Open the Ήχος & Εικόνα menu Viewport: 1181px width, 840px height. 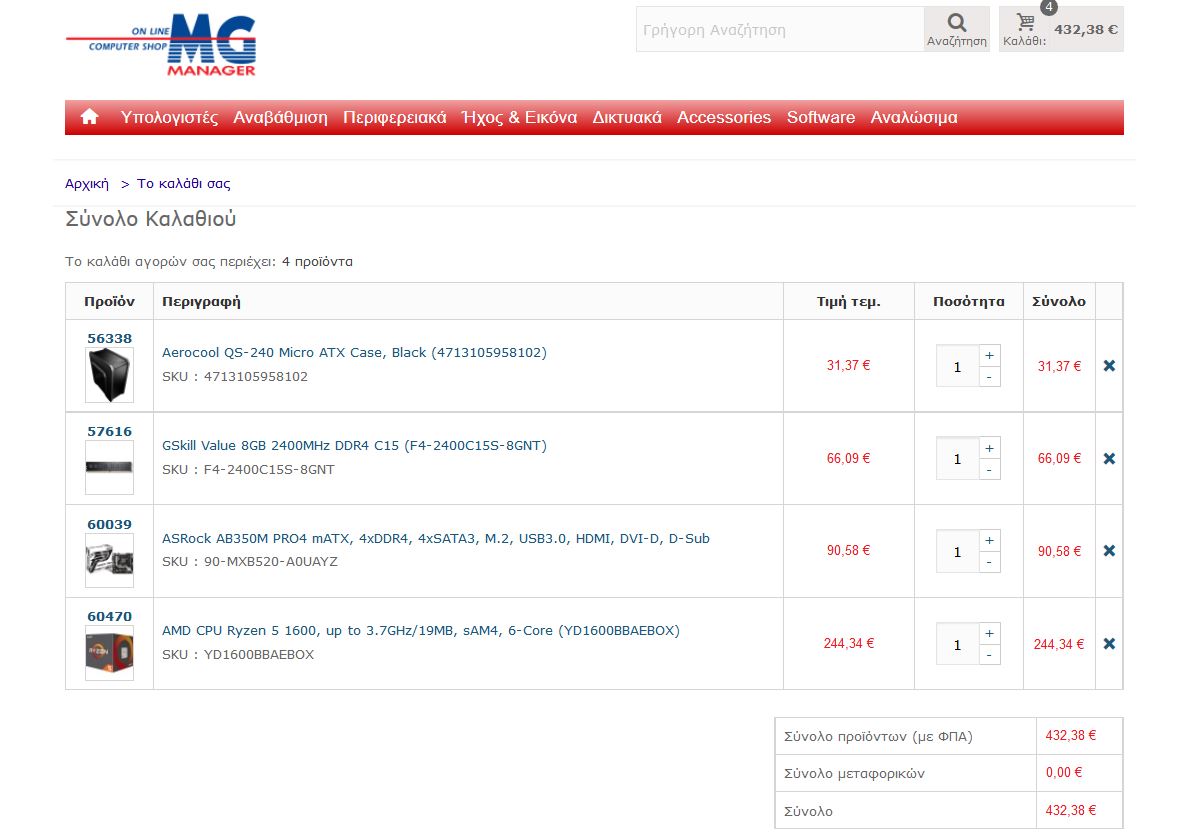point(519,118)
